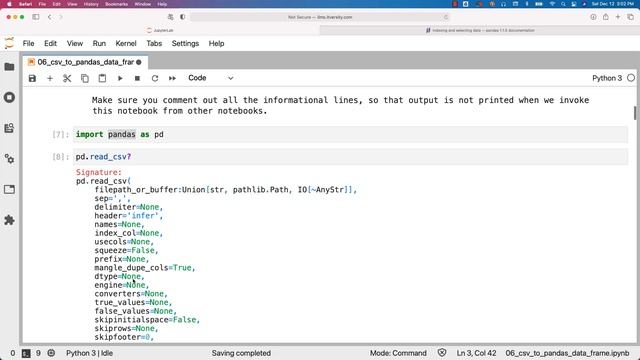Open the Edit menu in JupyterLab

51,43
